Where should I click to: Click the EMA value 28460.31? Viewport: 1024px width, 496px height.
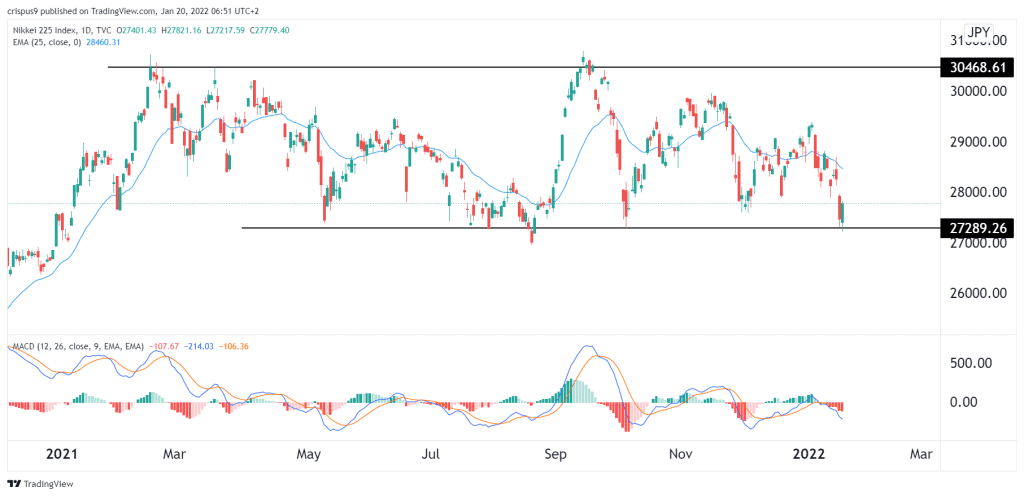101,42
